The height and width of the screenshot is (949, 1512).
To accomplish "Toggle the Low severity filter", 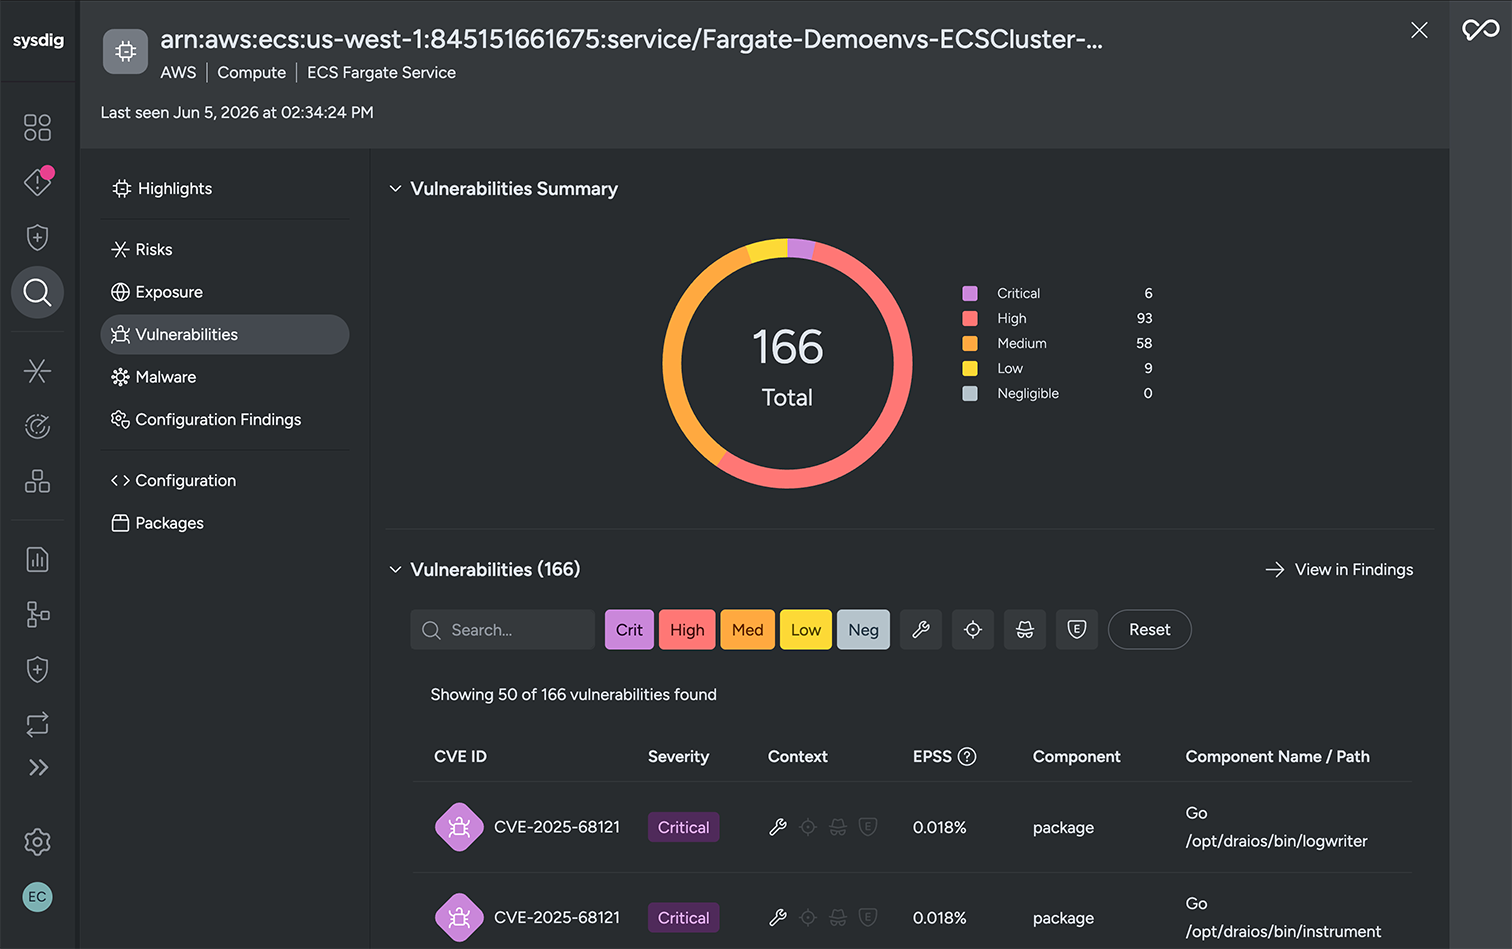I will pyautogui.click(x=805, y=630).
